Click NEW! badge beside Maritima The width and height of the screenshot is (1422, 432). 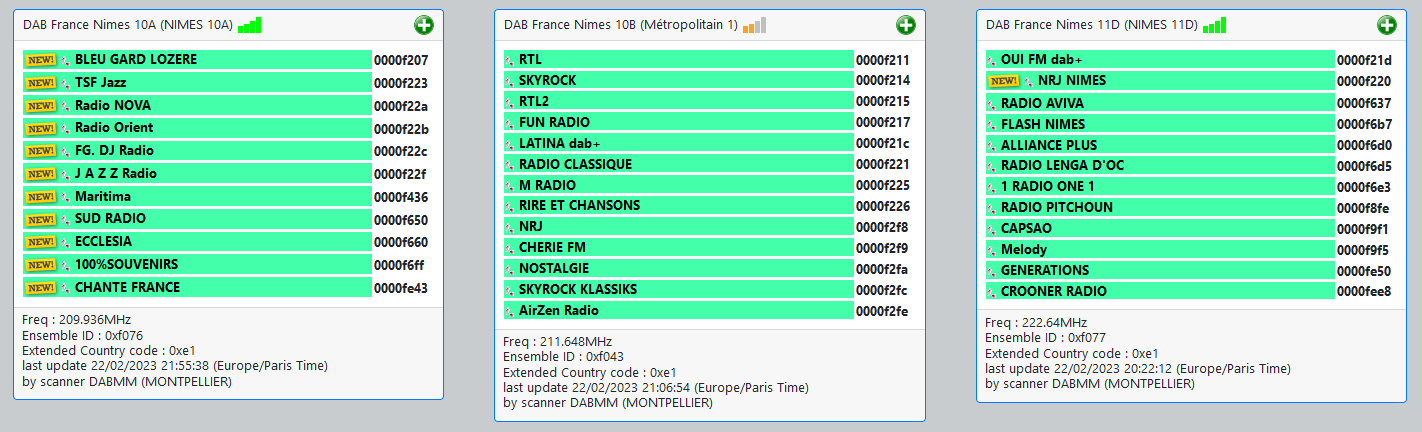[40, 196]
